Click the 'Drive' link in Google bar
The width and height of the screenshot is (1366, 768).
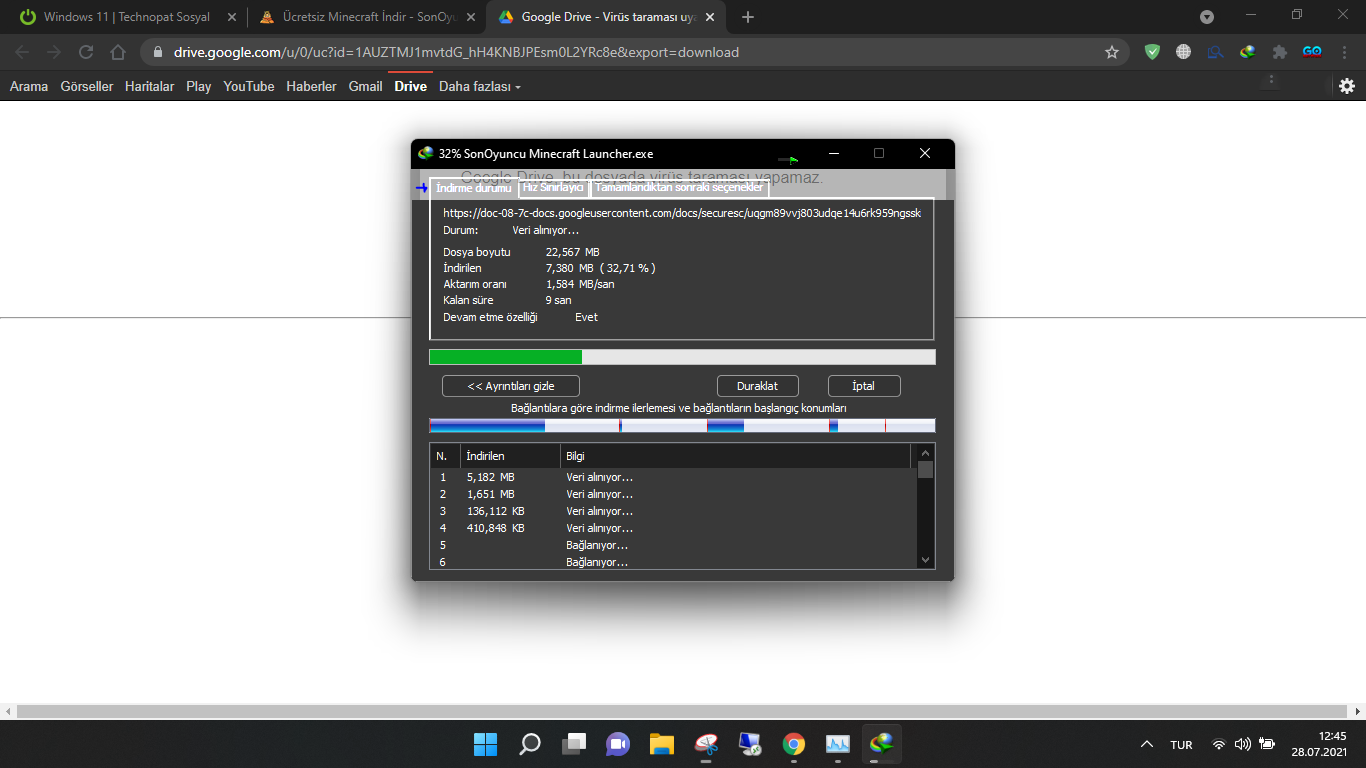click(x=411, y=86)
